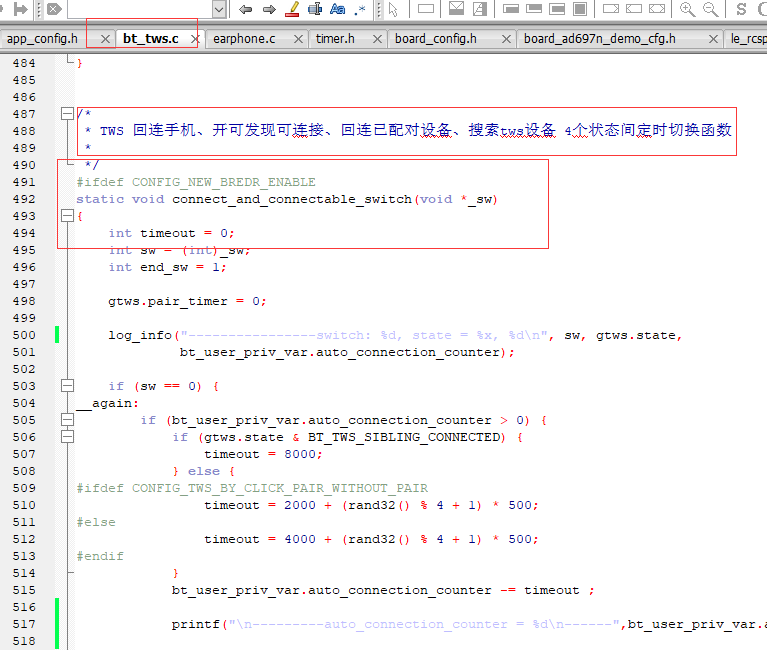
Task: Go back with the left arrow icon
Action: tap(246, 9)
